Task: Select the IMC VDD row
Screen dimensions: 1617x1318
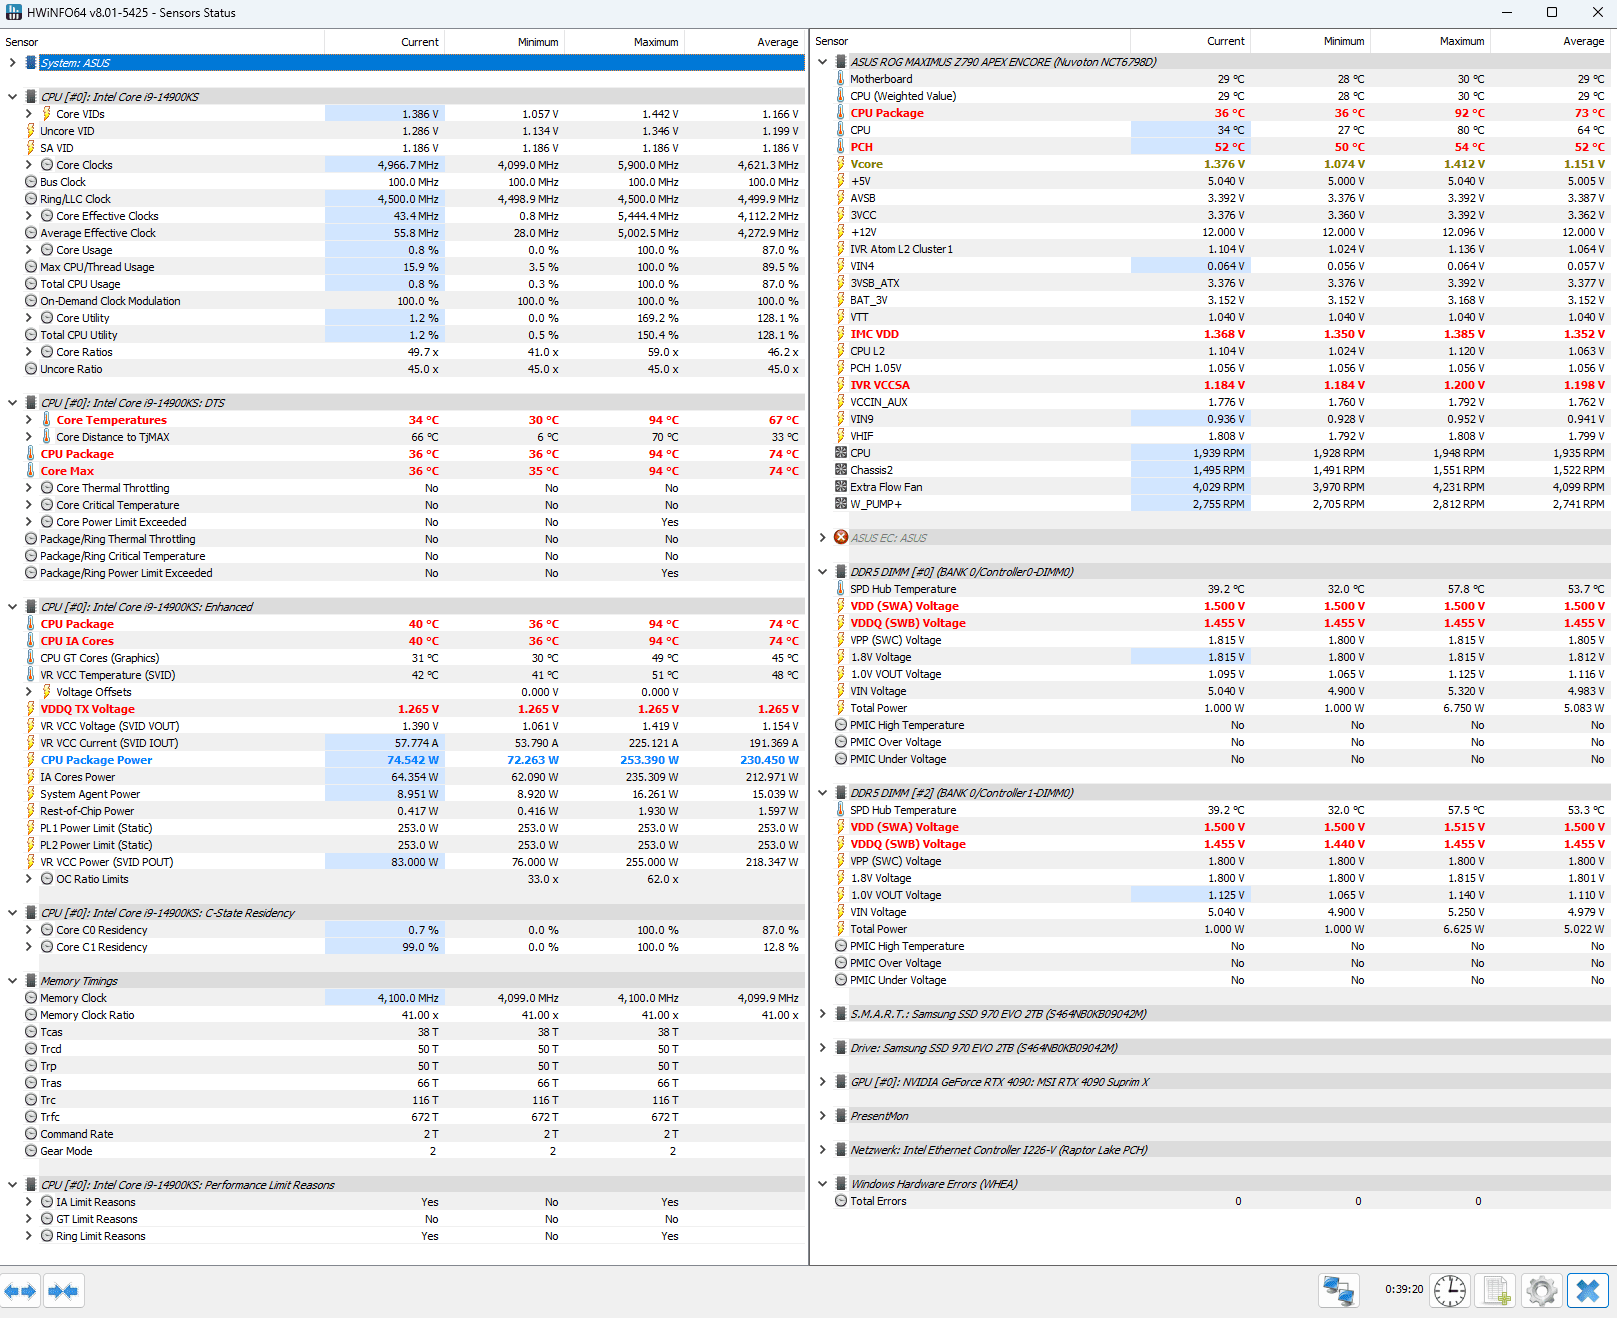Action: (x=1213, y=334)
